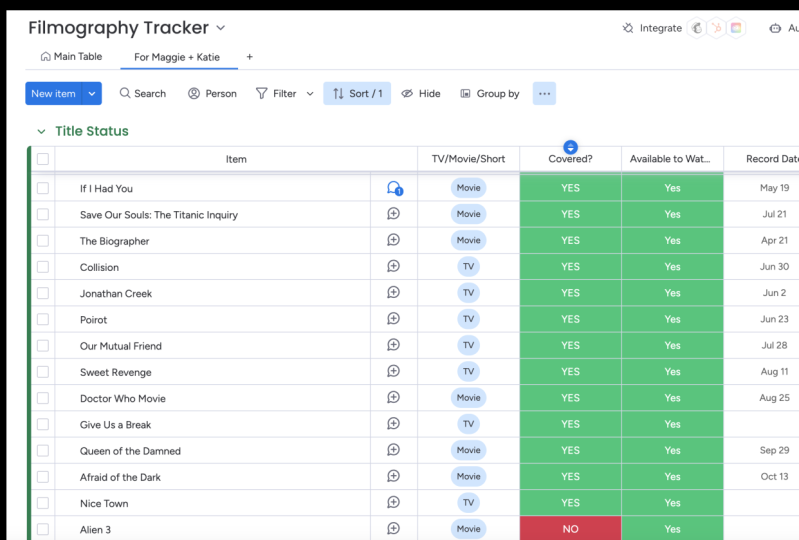Open TV/Movie/Short label for If I Had You
This screenshot has height=540, width=799.
pos(468,187)
